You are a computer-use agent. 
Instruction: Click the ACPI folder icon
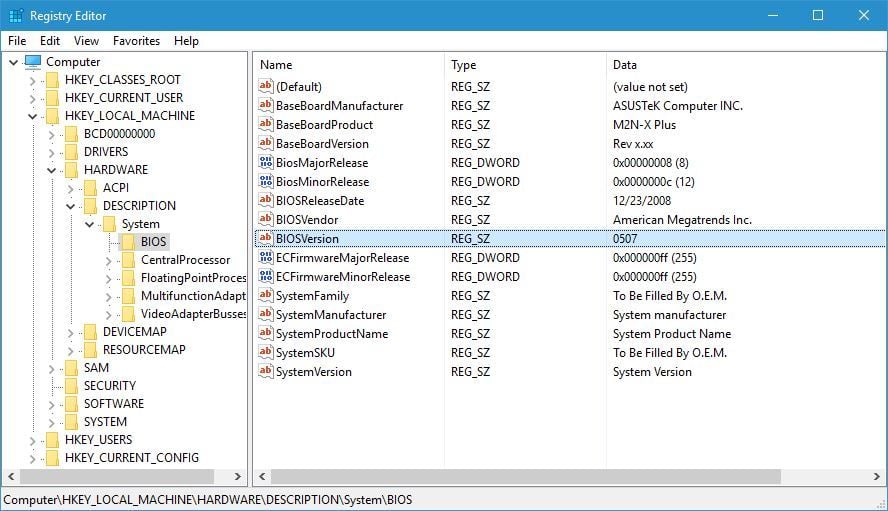(90, 188)
